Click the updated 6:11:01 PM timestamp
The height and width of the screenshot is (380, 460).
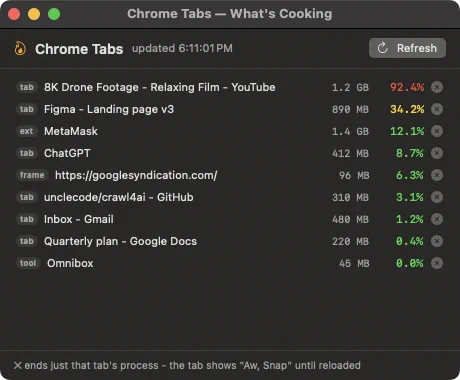[182, 48]
